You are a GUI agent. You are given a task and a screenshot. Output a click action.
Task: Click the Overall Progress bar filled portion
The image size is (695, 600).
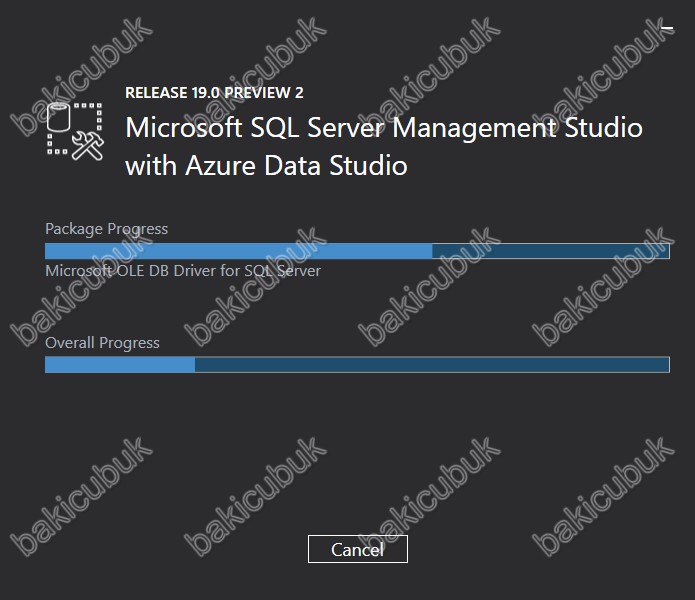(120, 365)
